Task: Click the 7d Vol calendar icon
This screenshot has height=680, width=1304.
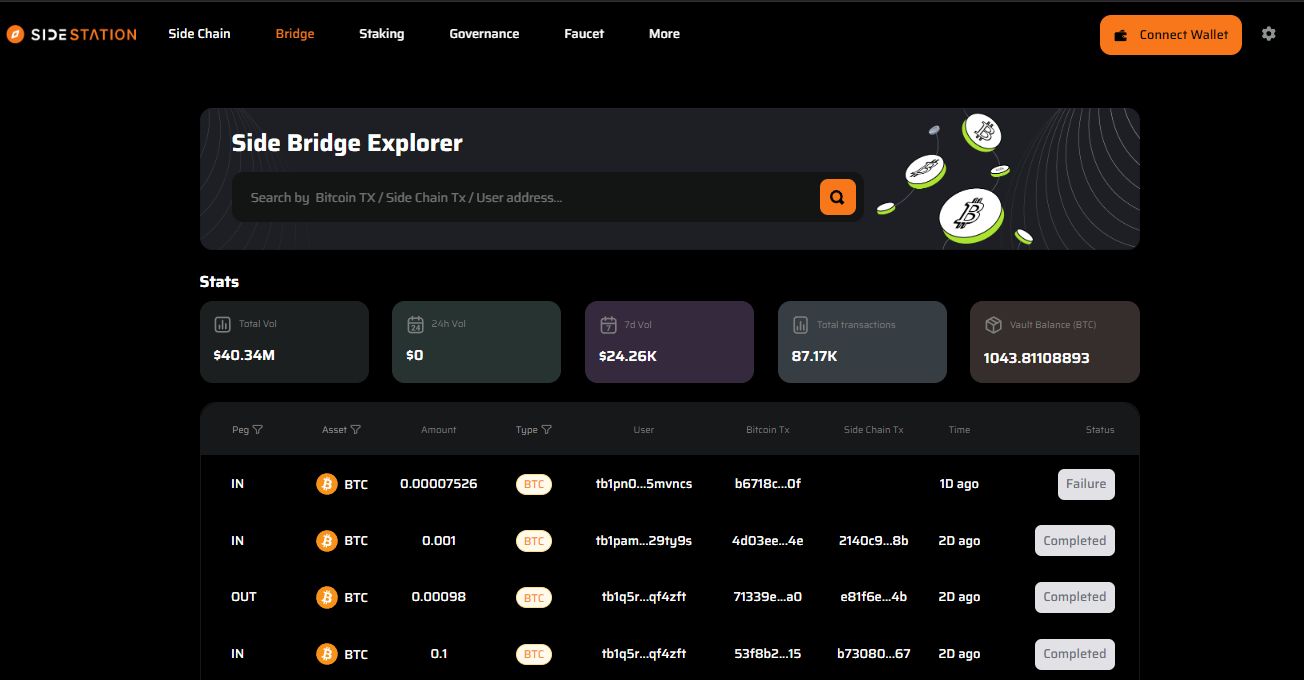Action: pos(608,325)
